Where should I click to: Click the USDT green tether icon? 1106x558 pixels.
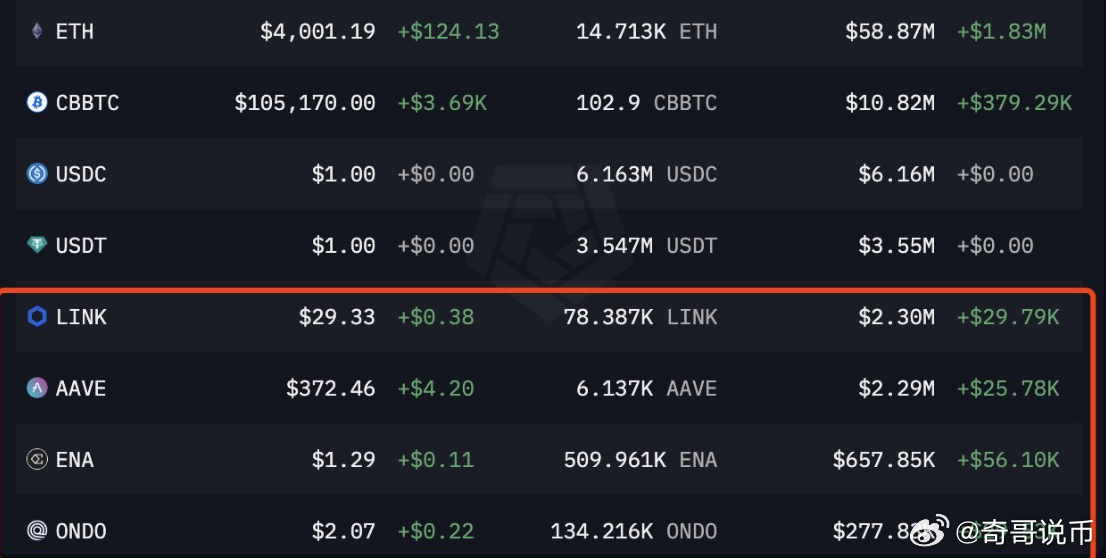click(x=37, y=245)
